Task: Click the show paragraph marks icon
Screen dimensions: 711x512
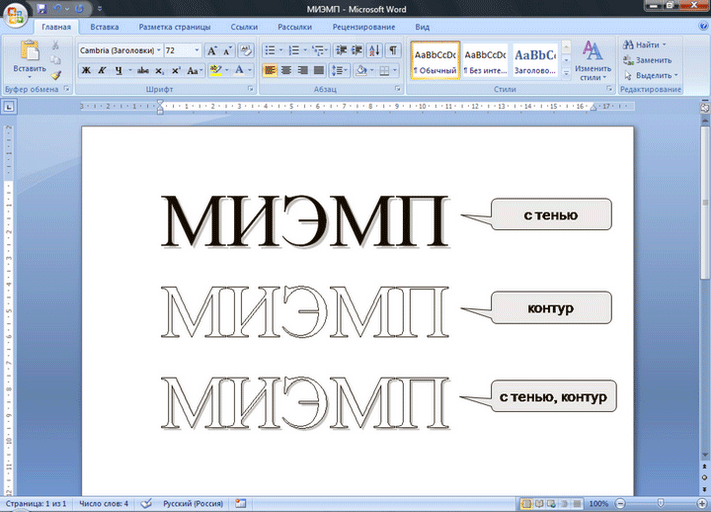Action: (393, 50)
